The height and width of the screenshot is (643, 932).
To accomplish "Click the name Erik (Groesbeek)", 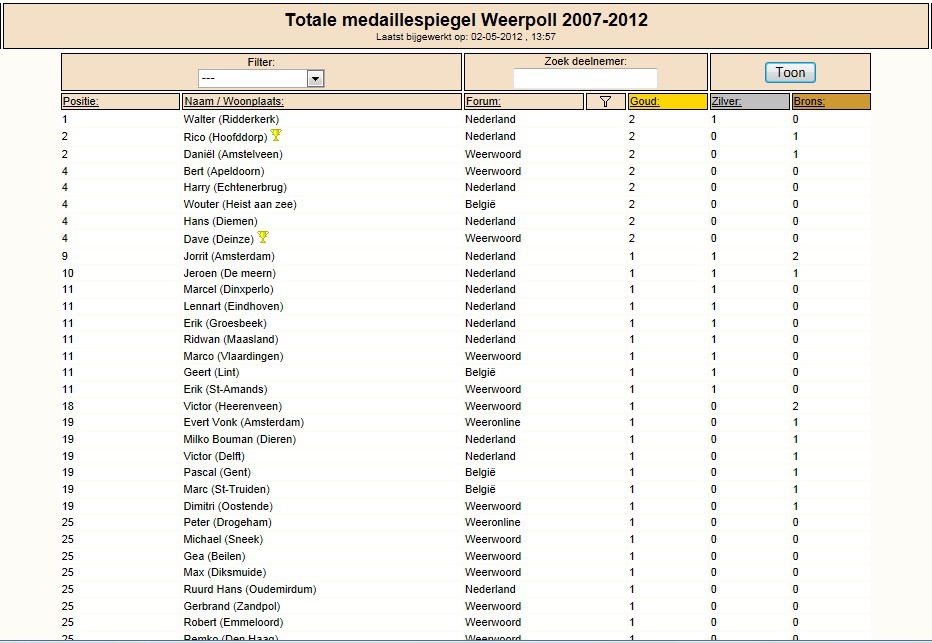I will pyautogui.click(x=225, y=323).
